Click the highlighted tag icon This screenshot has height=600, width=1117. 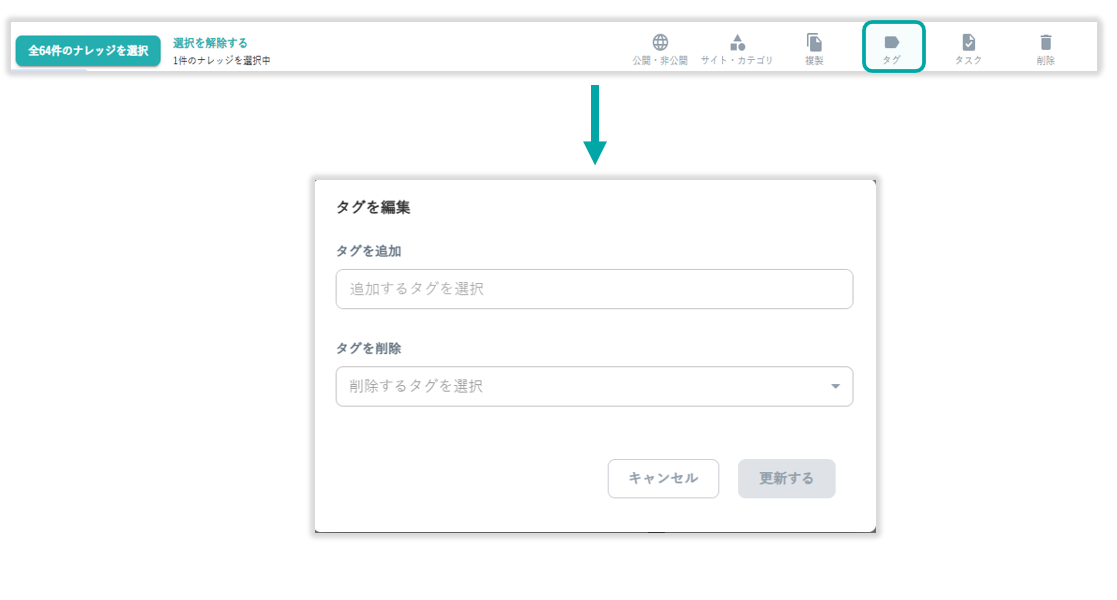point(892,42)
